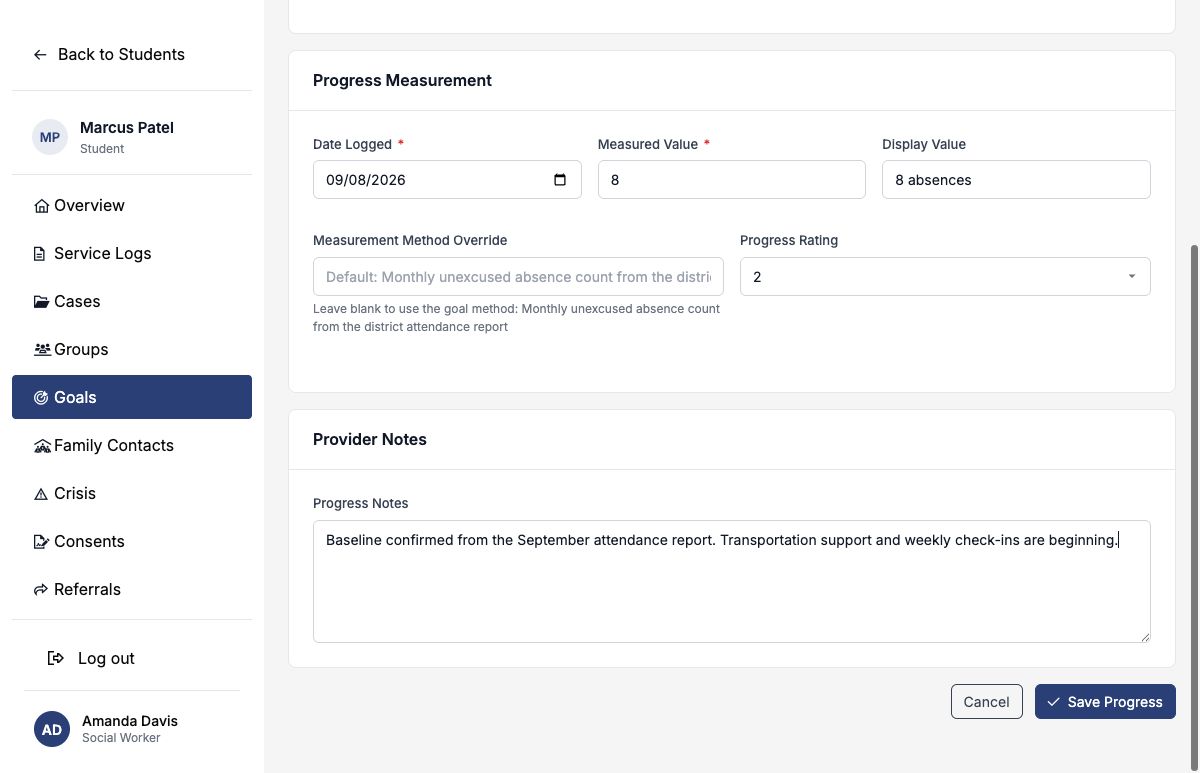The image size is (1200, 773).
Task: Open the Consents page
Action: 132,541
